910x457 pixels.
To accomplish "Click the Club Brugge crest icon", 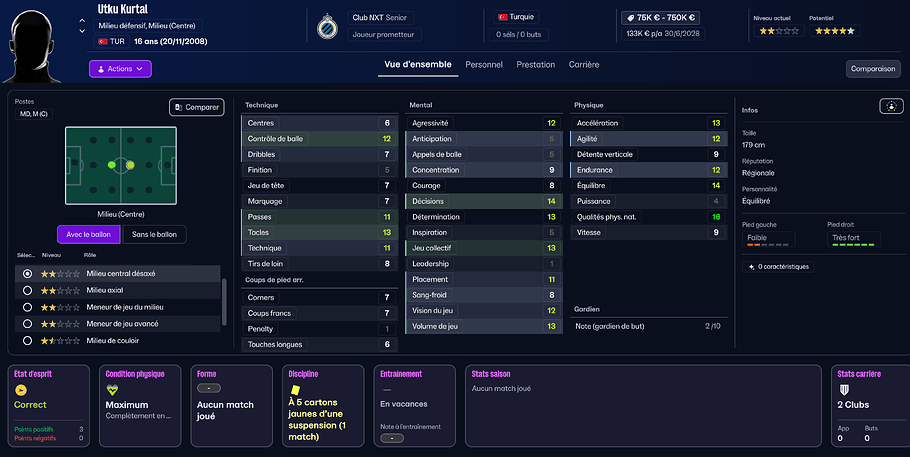I will [326, 26].
